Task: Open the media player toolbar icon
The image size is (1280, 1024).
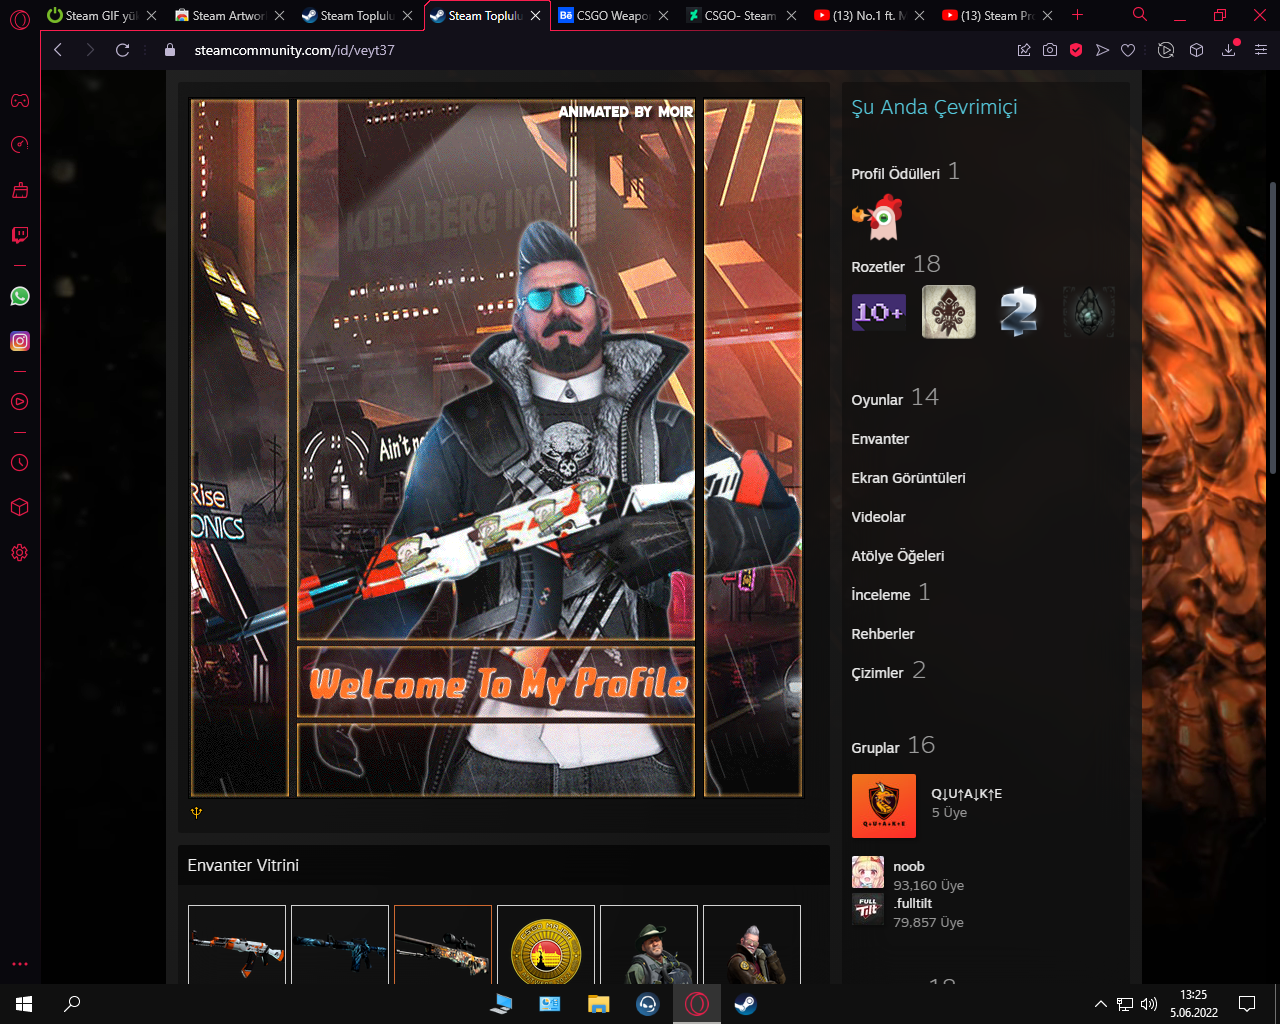Action: [1166, 50]
